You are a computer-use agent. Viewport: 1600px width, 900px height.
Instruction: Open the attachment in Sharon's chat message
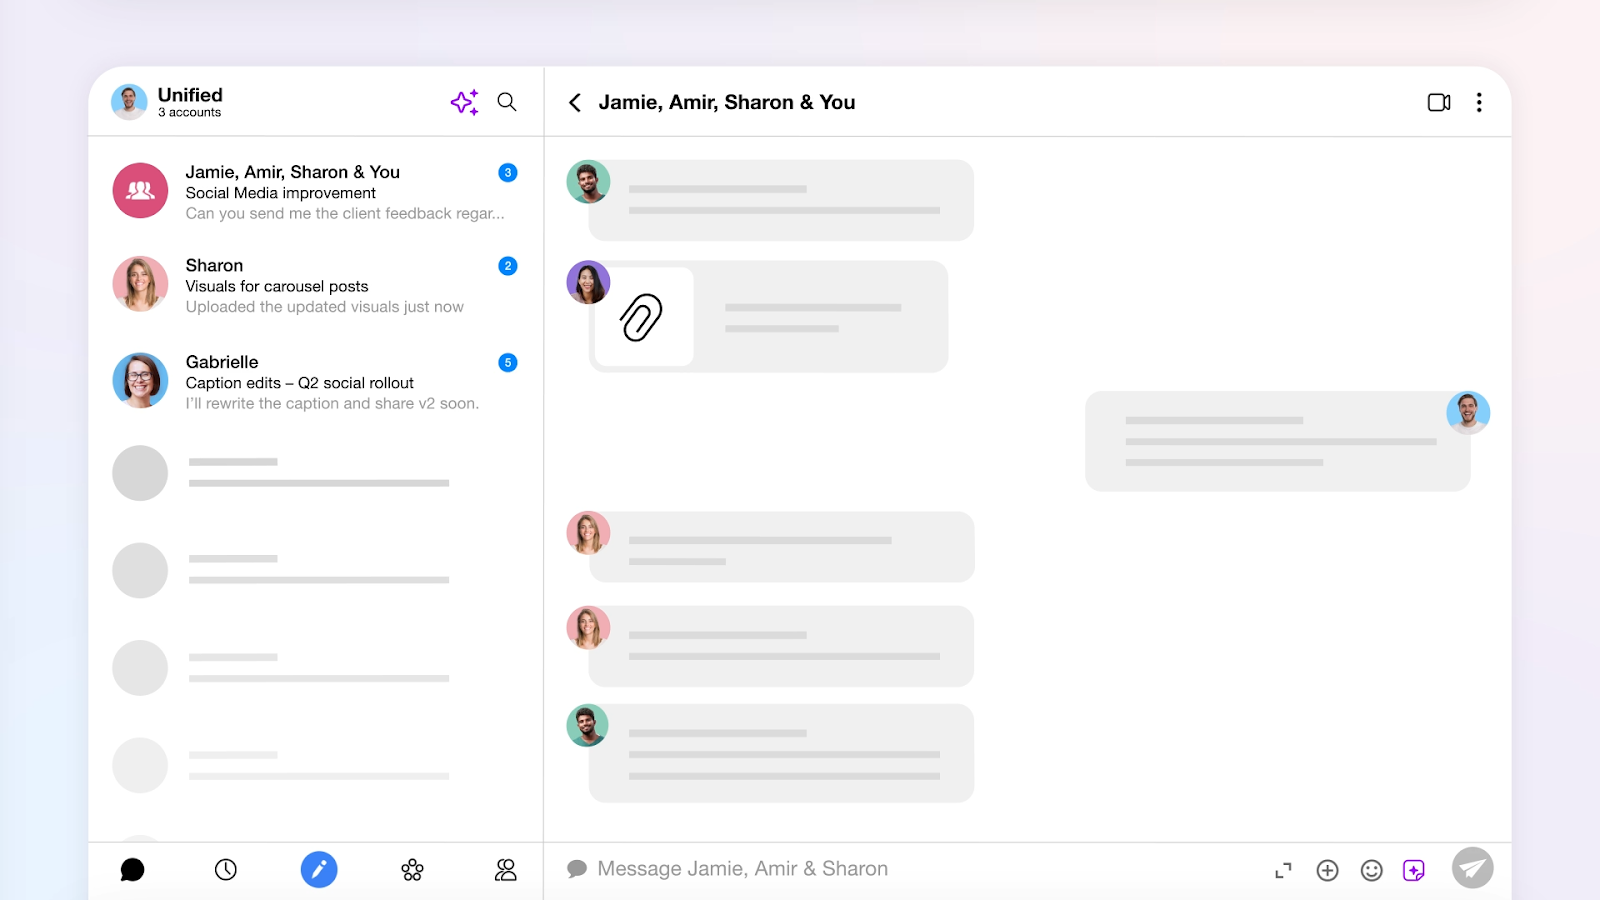click(x=643, y=316)
